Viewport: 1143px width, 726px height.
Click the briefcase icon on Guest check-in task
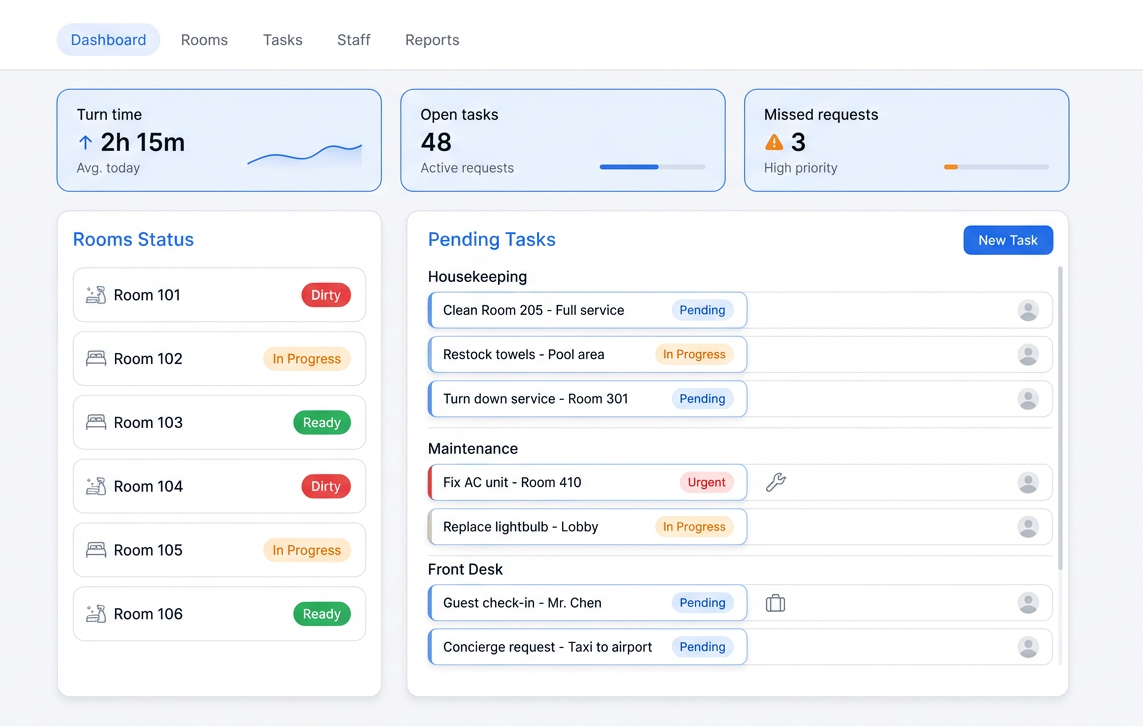(x=775, y=602)
